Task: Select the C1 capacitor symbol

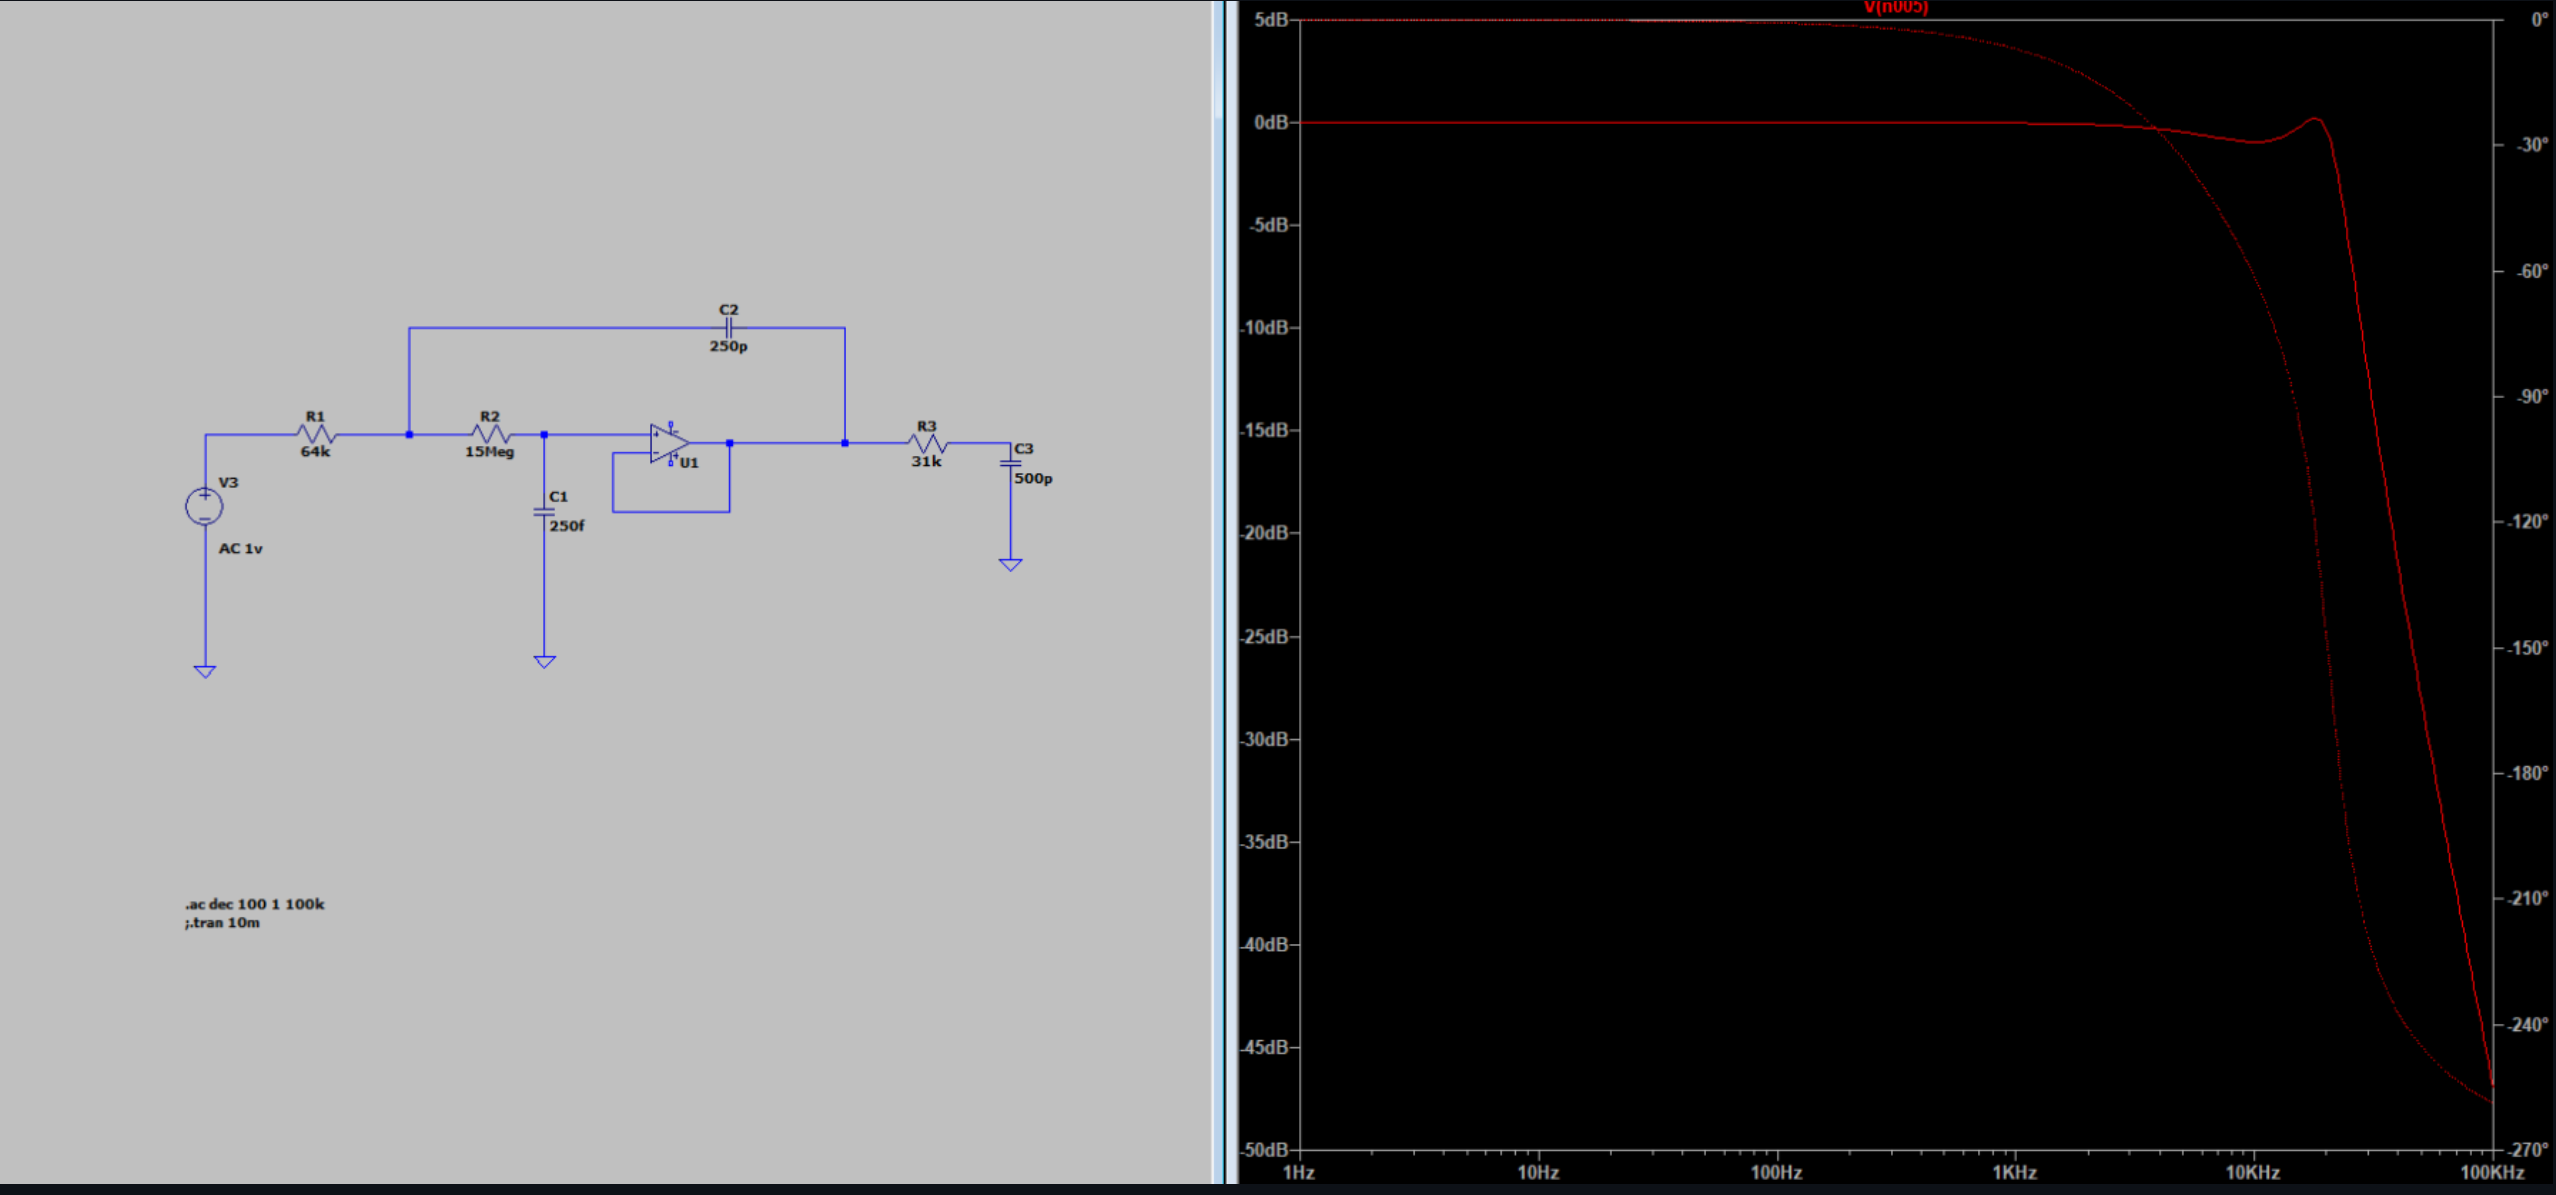Action: click(x=544, y=512)
